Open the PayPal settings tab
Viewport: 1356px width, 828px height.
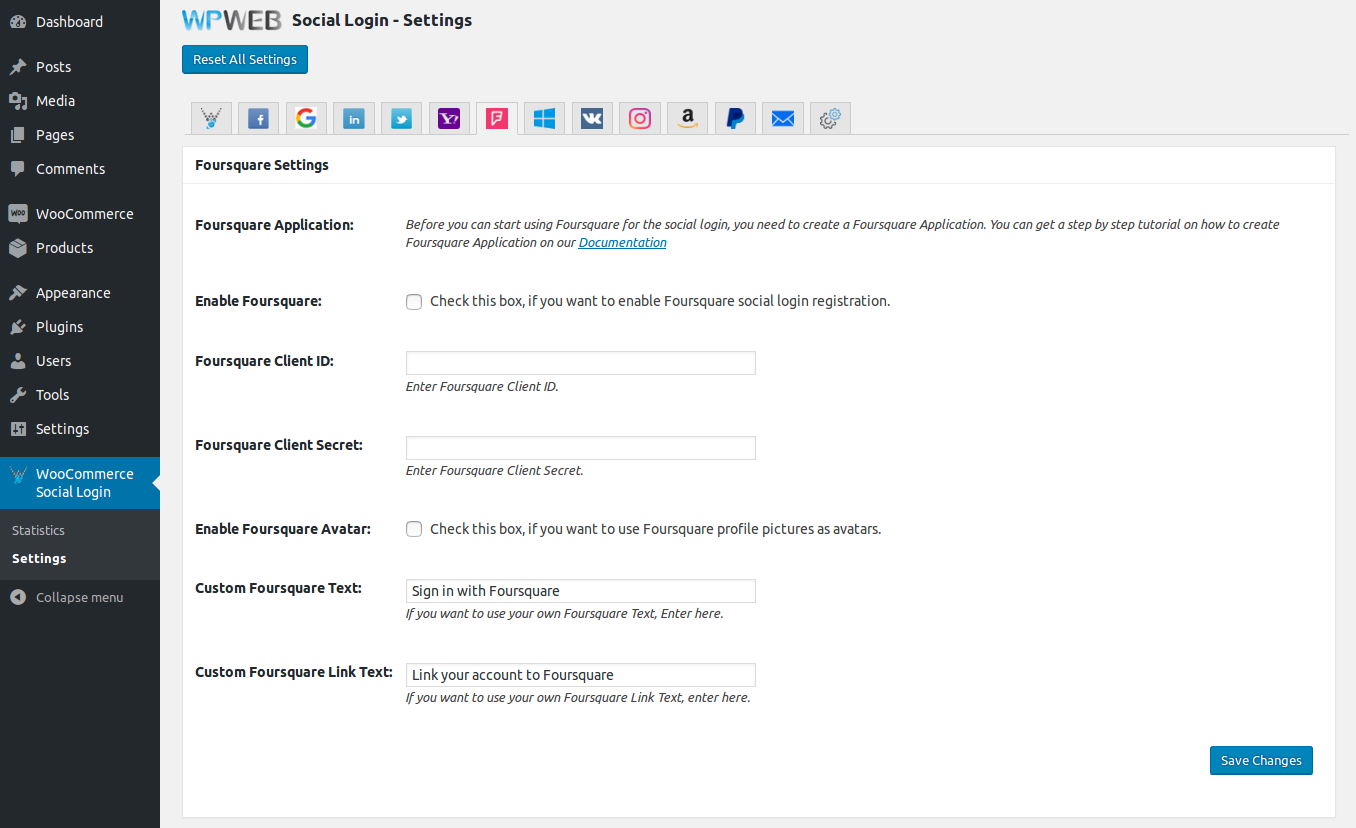click(x=735, y=119)
